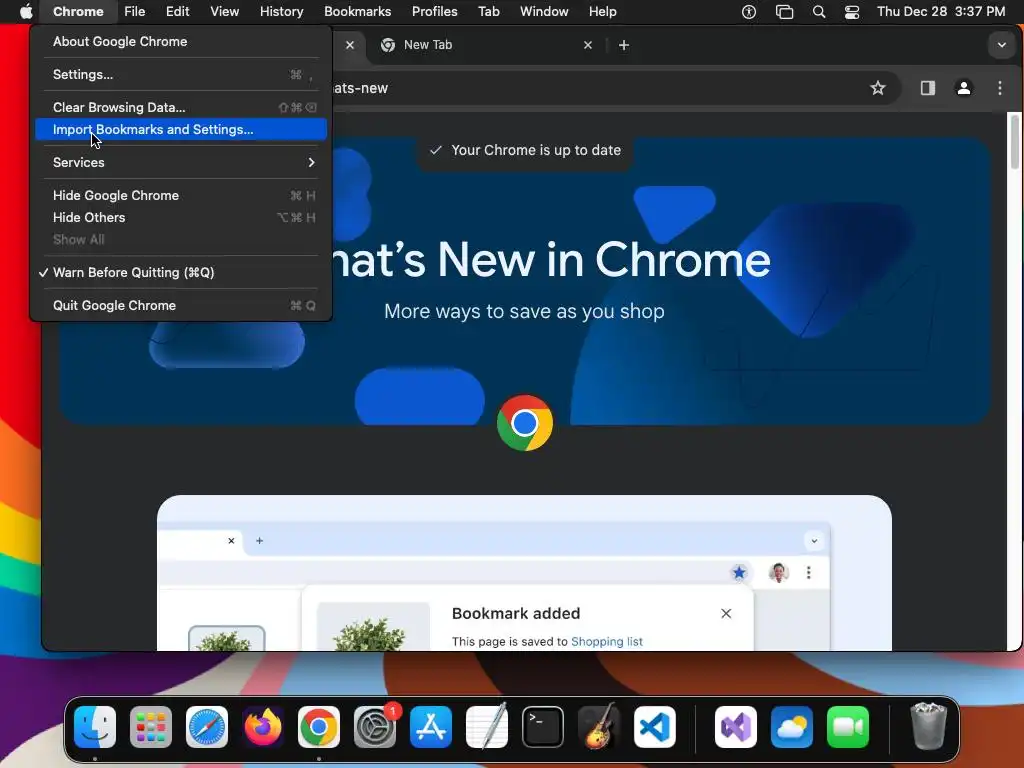The width and height of the screenshot is (1024, 768).
Task: Open the Window menu
Action: pyautogui.click(x=544, y=11)
